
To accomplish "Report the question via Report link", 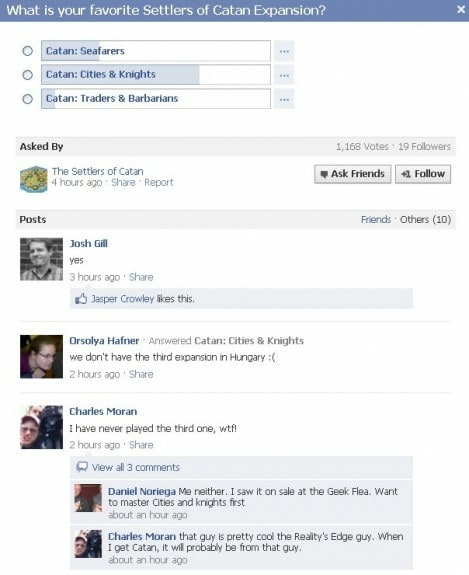I will (158, 182).
